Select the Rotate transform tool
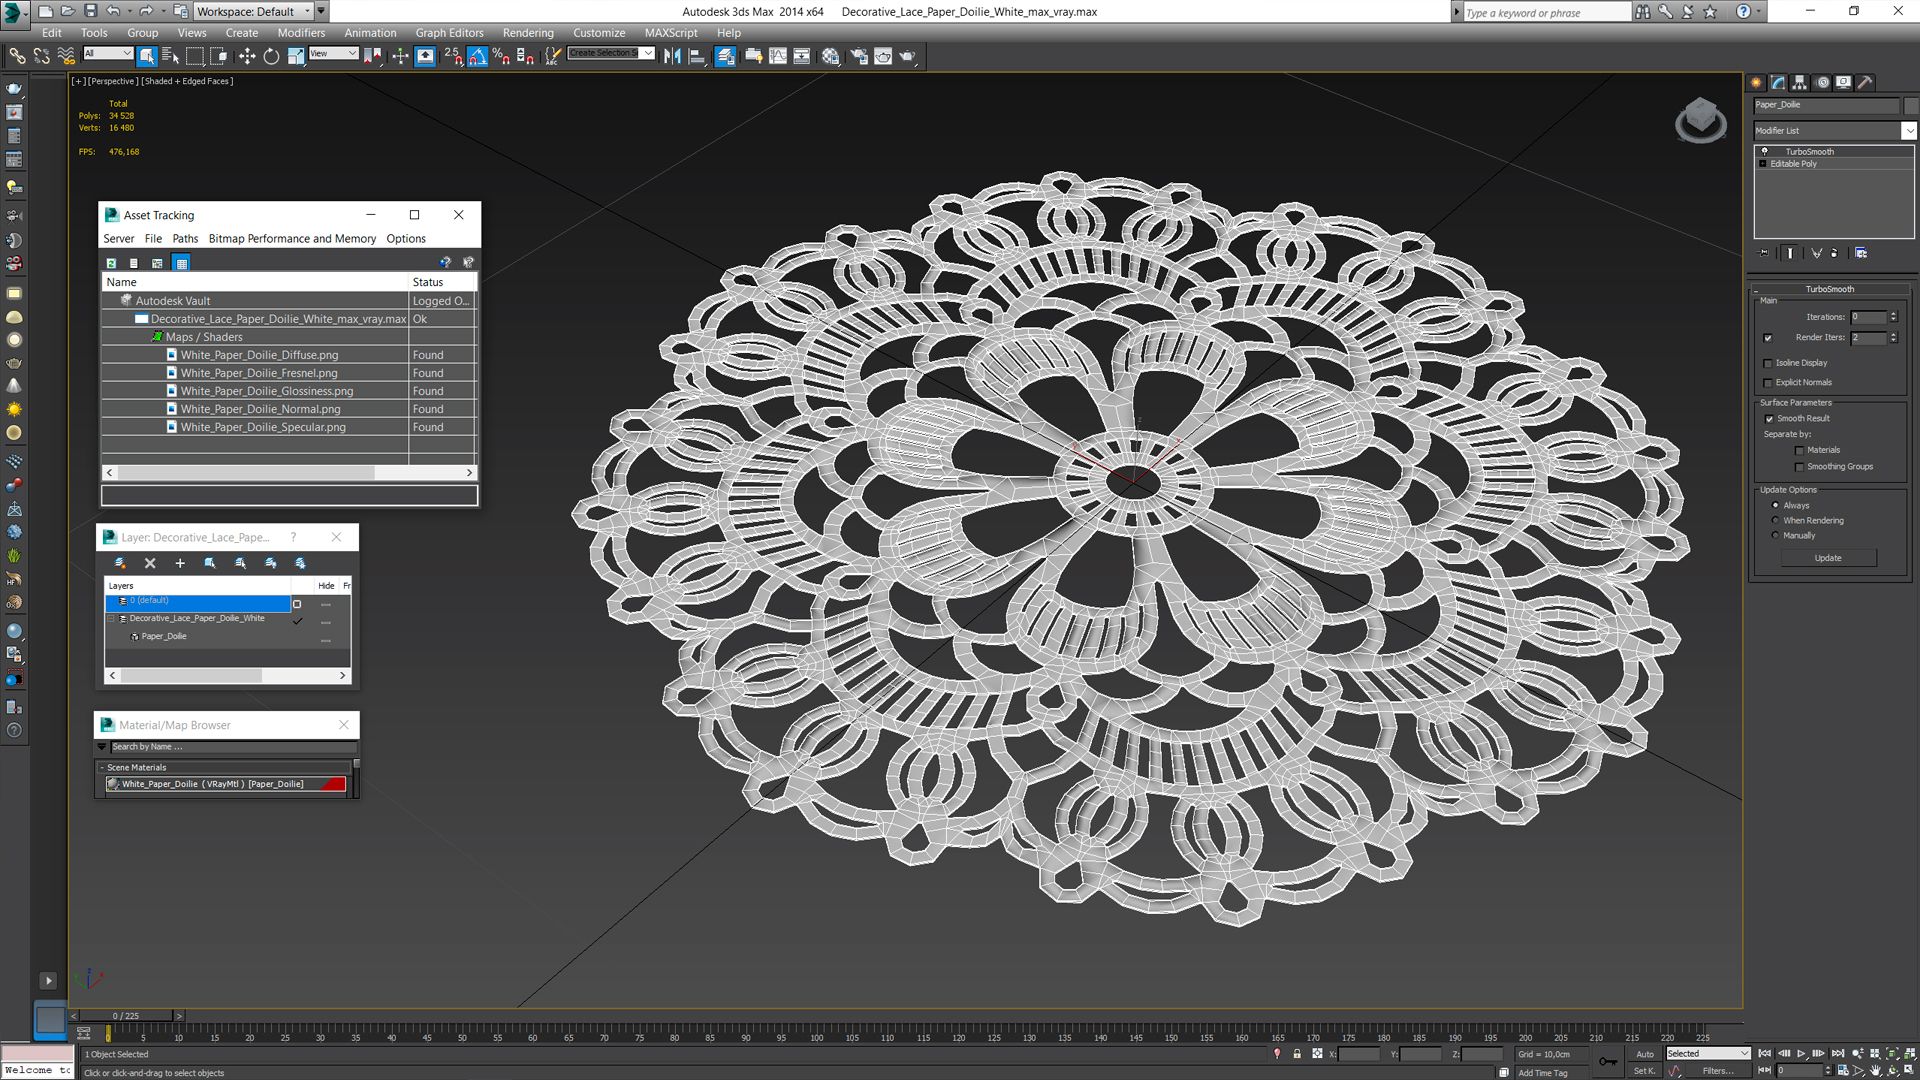1920x1080 pixels. click(x=271, y=57)
